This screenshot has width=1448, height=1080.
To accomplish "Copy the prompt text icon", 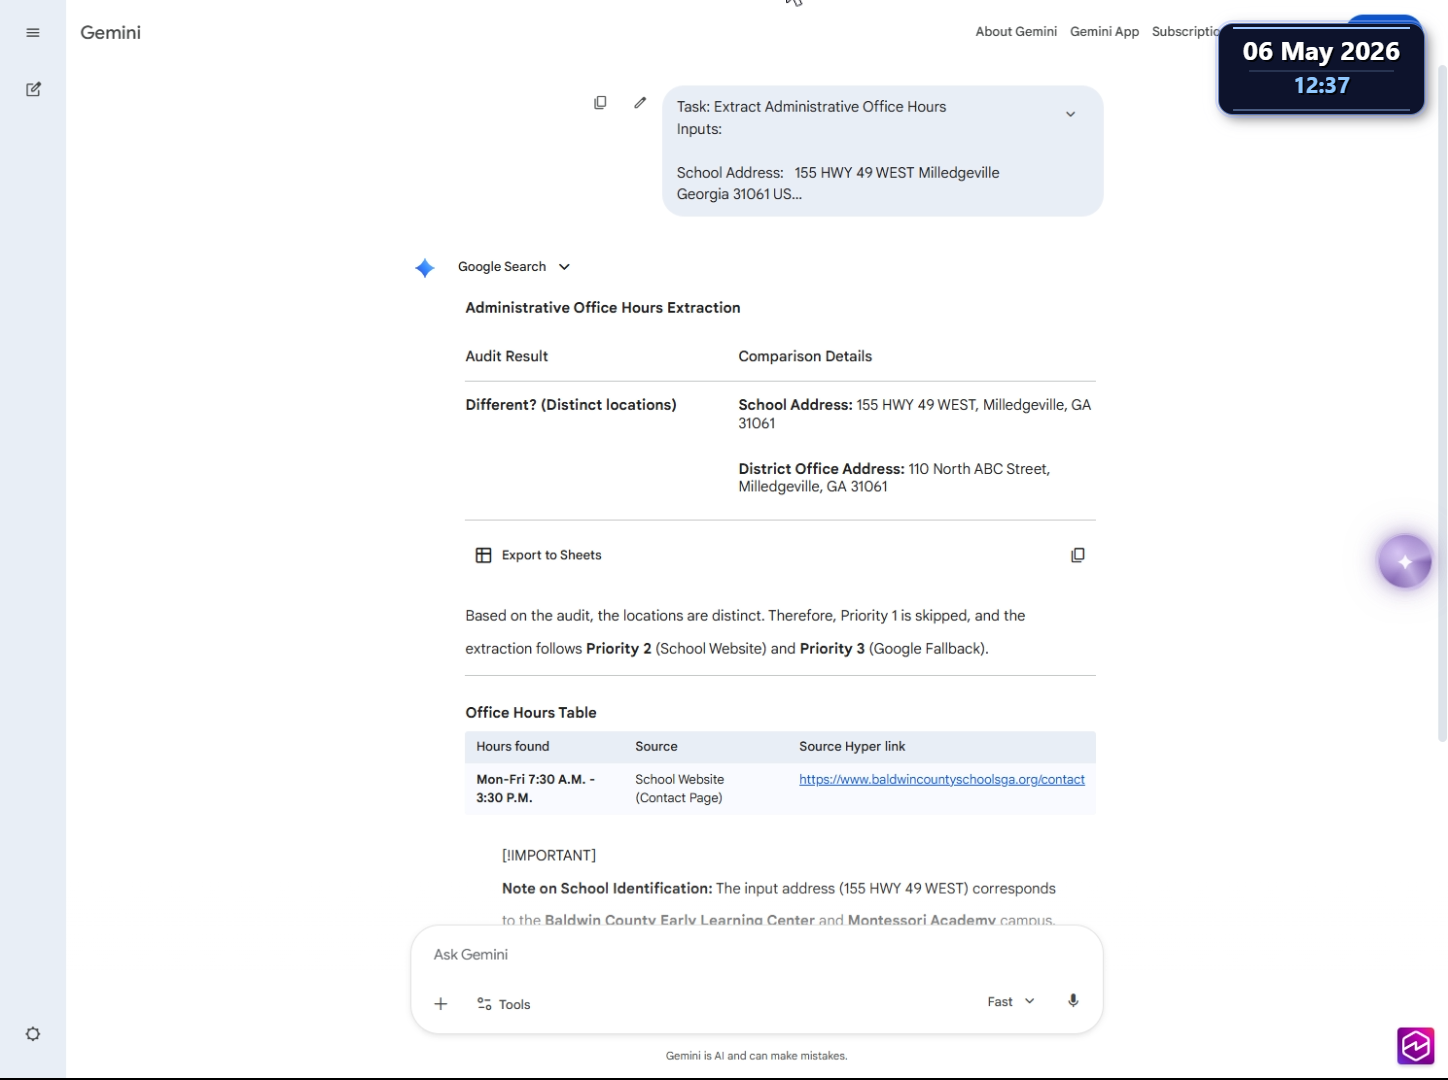I will pyautogui.click(x=600, y=103).
